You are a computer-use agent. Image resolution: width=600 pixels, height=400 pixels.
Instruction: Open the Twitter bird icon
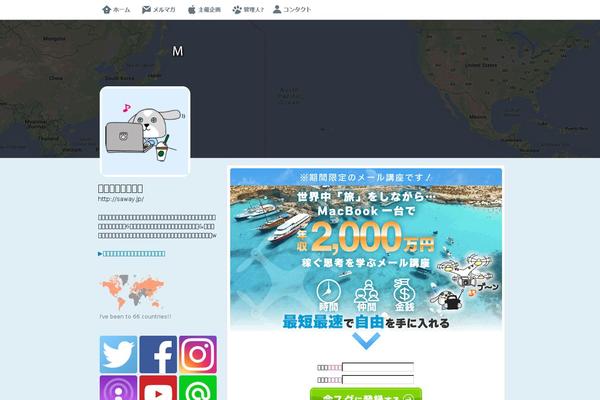(119, 354)
